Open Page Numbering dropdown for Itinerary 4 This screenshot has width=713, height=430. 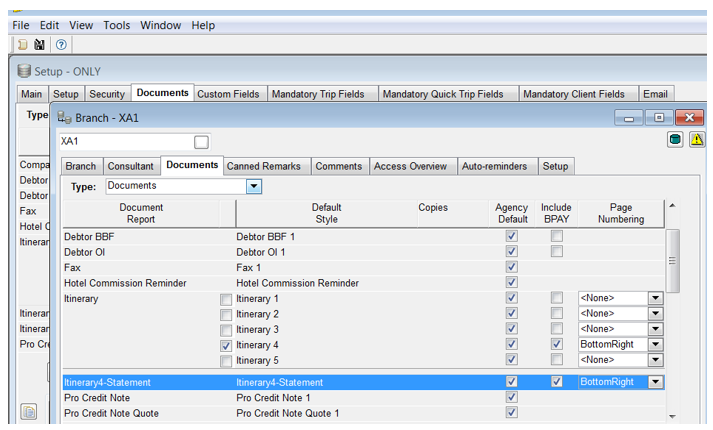pyautogui.click(x=655, y=345)
